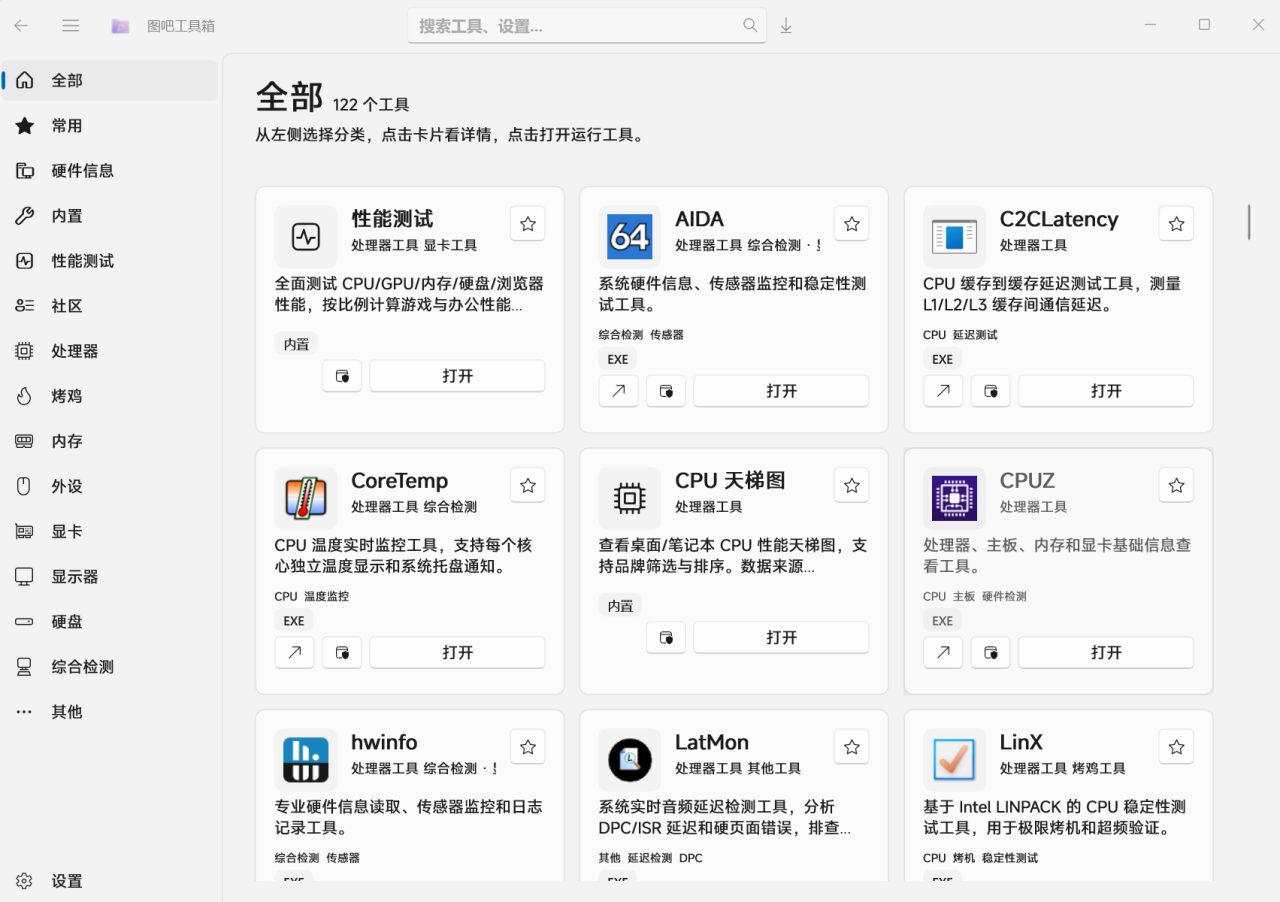This screenshot has width=1280, height=902.
Task: Click the vertical scrollbar thumb
Action: tap(1249, 222)
